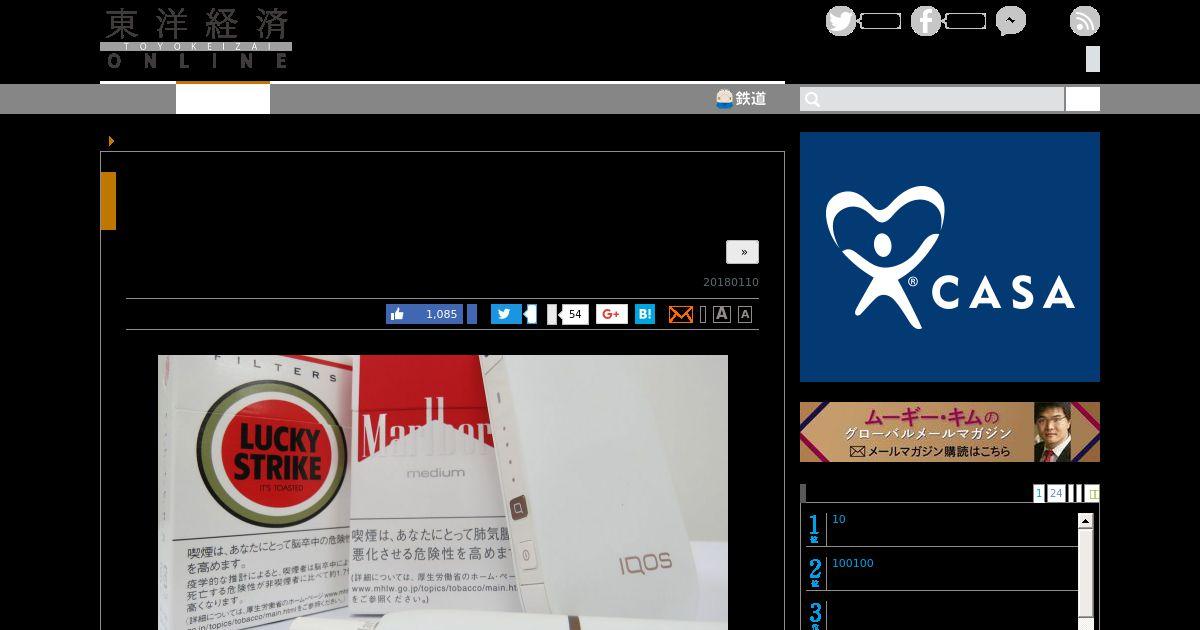The height and width of the screenshot is (630, 1200).
Task: Open the rank 2 article titled 100100
Action: (853, 563)
